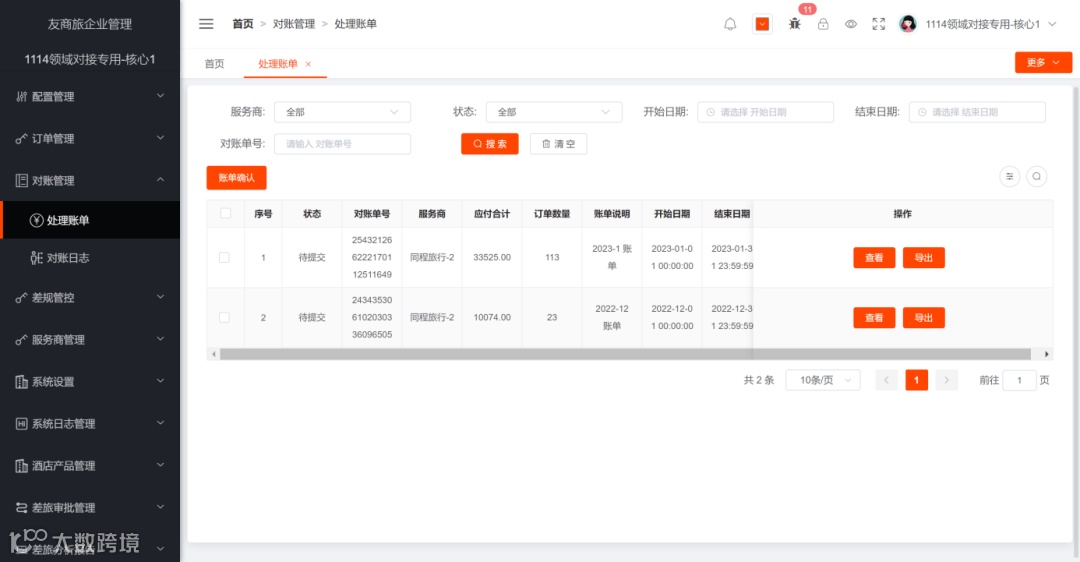Viewport: 1080px width, 562px height.
Task: Toggle the hamburger sidebar collapse icon
Action: (x=206, y=24)
